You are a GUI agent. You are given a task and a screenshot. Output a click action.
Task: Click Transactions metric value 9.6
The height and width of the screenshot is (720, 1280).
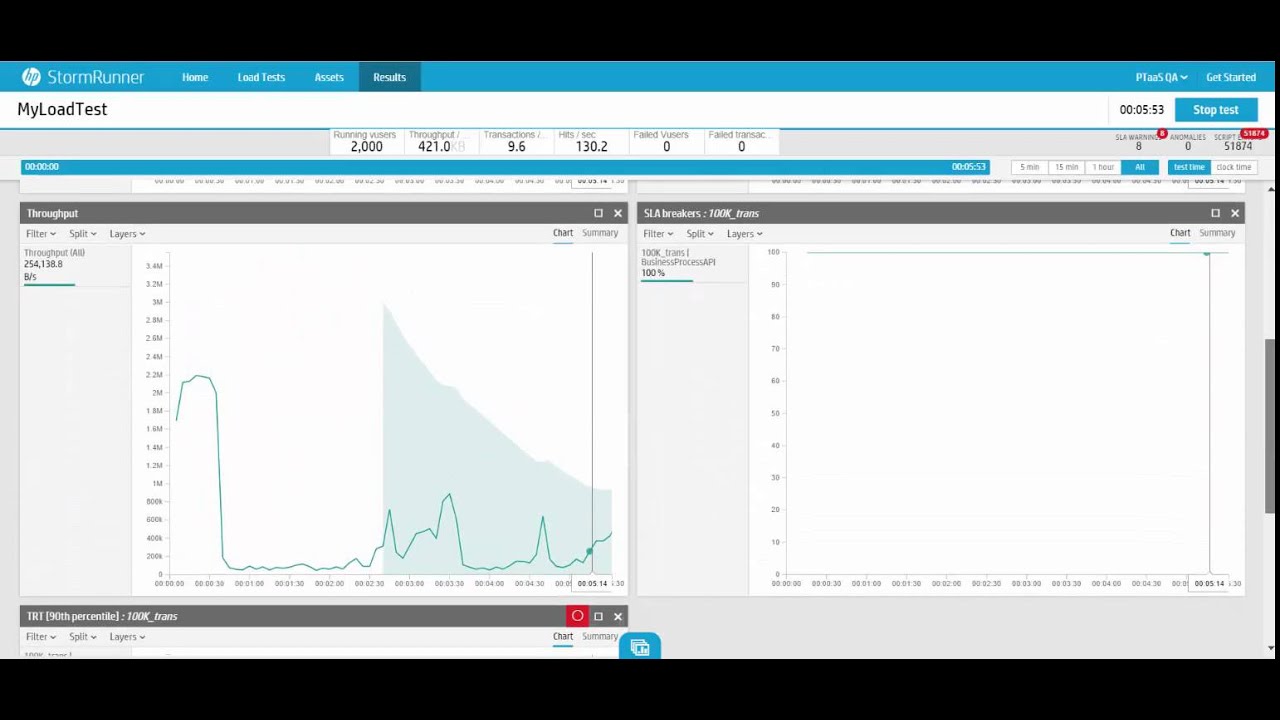tap(516, 146)
